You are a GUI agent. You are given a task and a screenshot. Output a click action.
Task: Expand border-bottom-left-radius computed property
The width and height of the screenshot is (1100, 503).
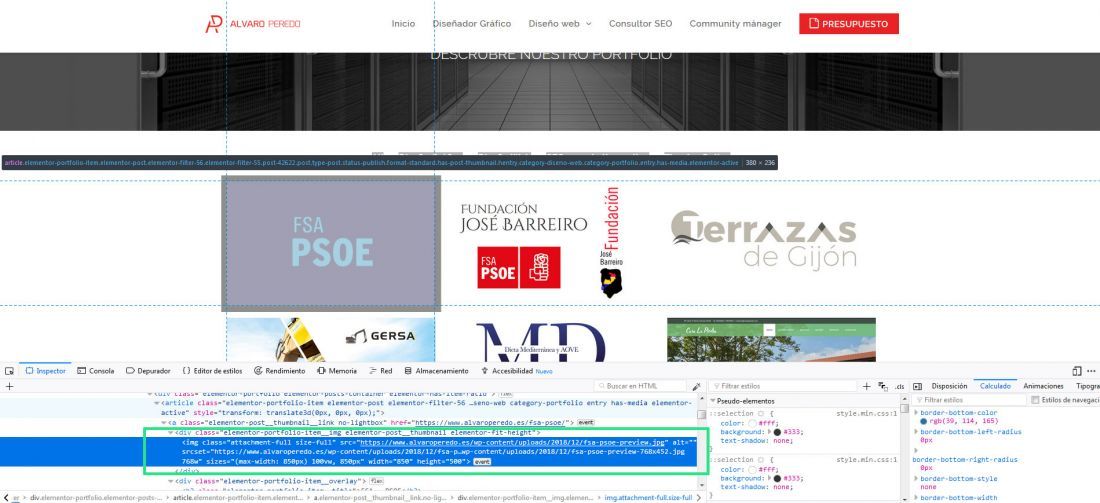pyautogui.click(x=916, y=431)
